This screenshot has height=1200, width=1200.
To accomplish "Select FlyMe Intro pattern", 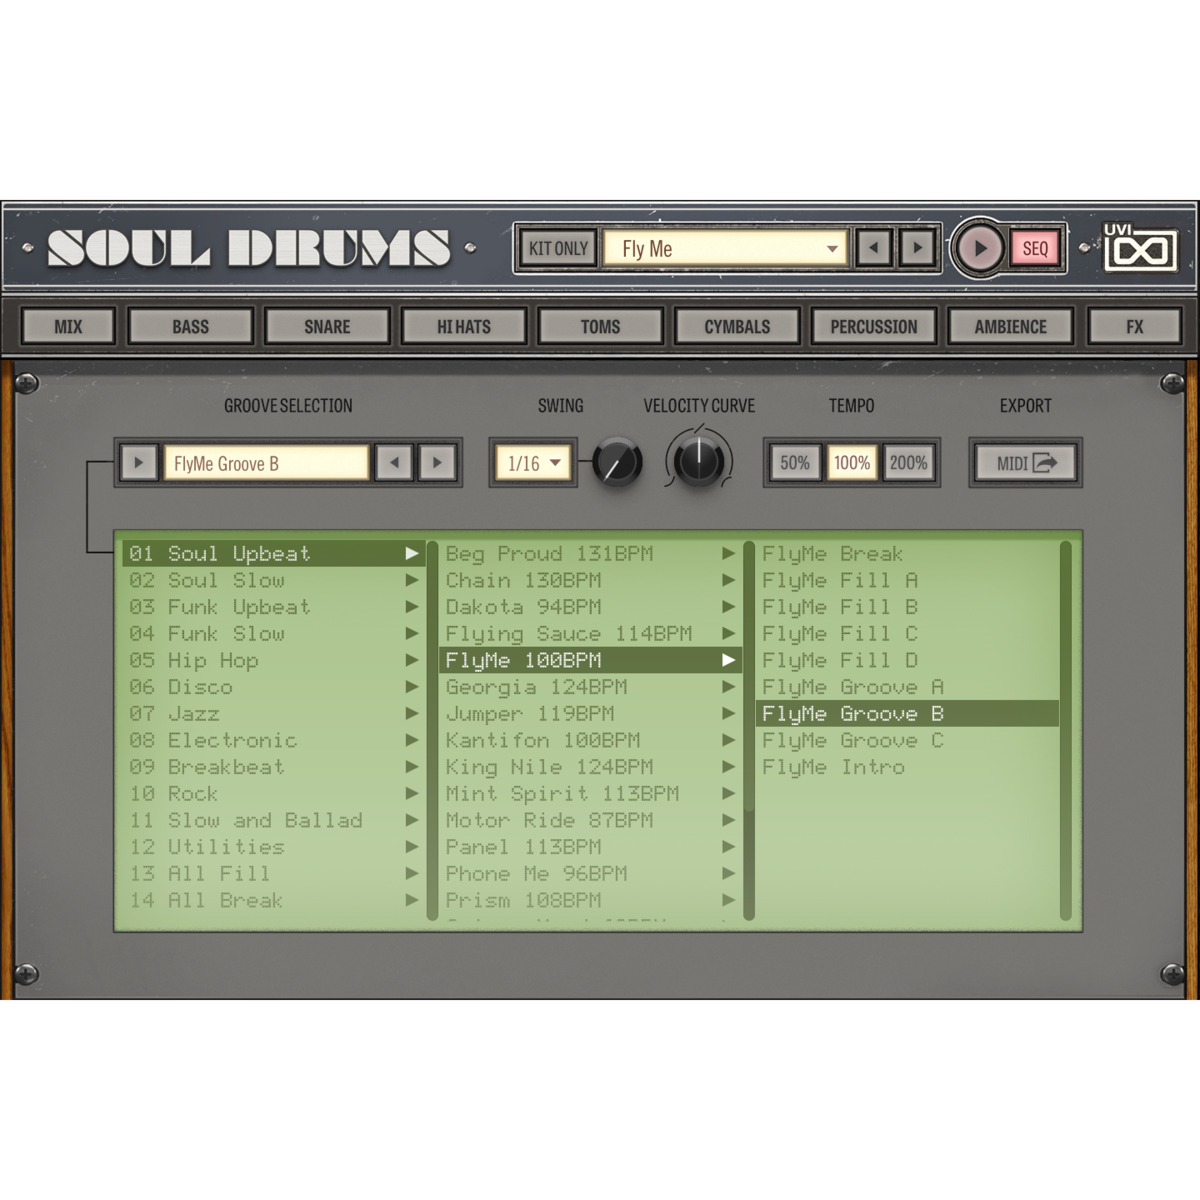I will 908,767.
